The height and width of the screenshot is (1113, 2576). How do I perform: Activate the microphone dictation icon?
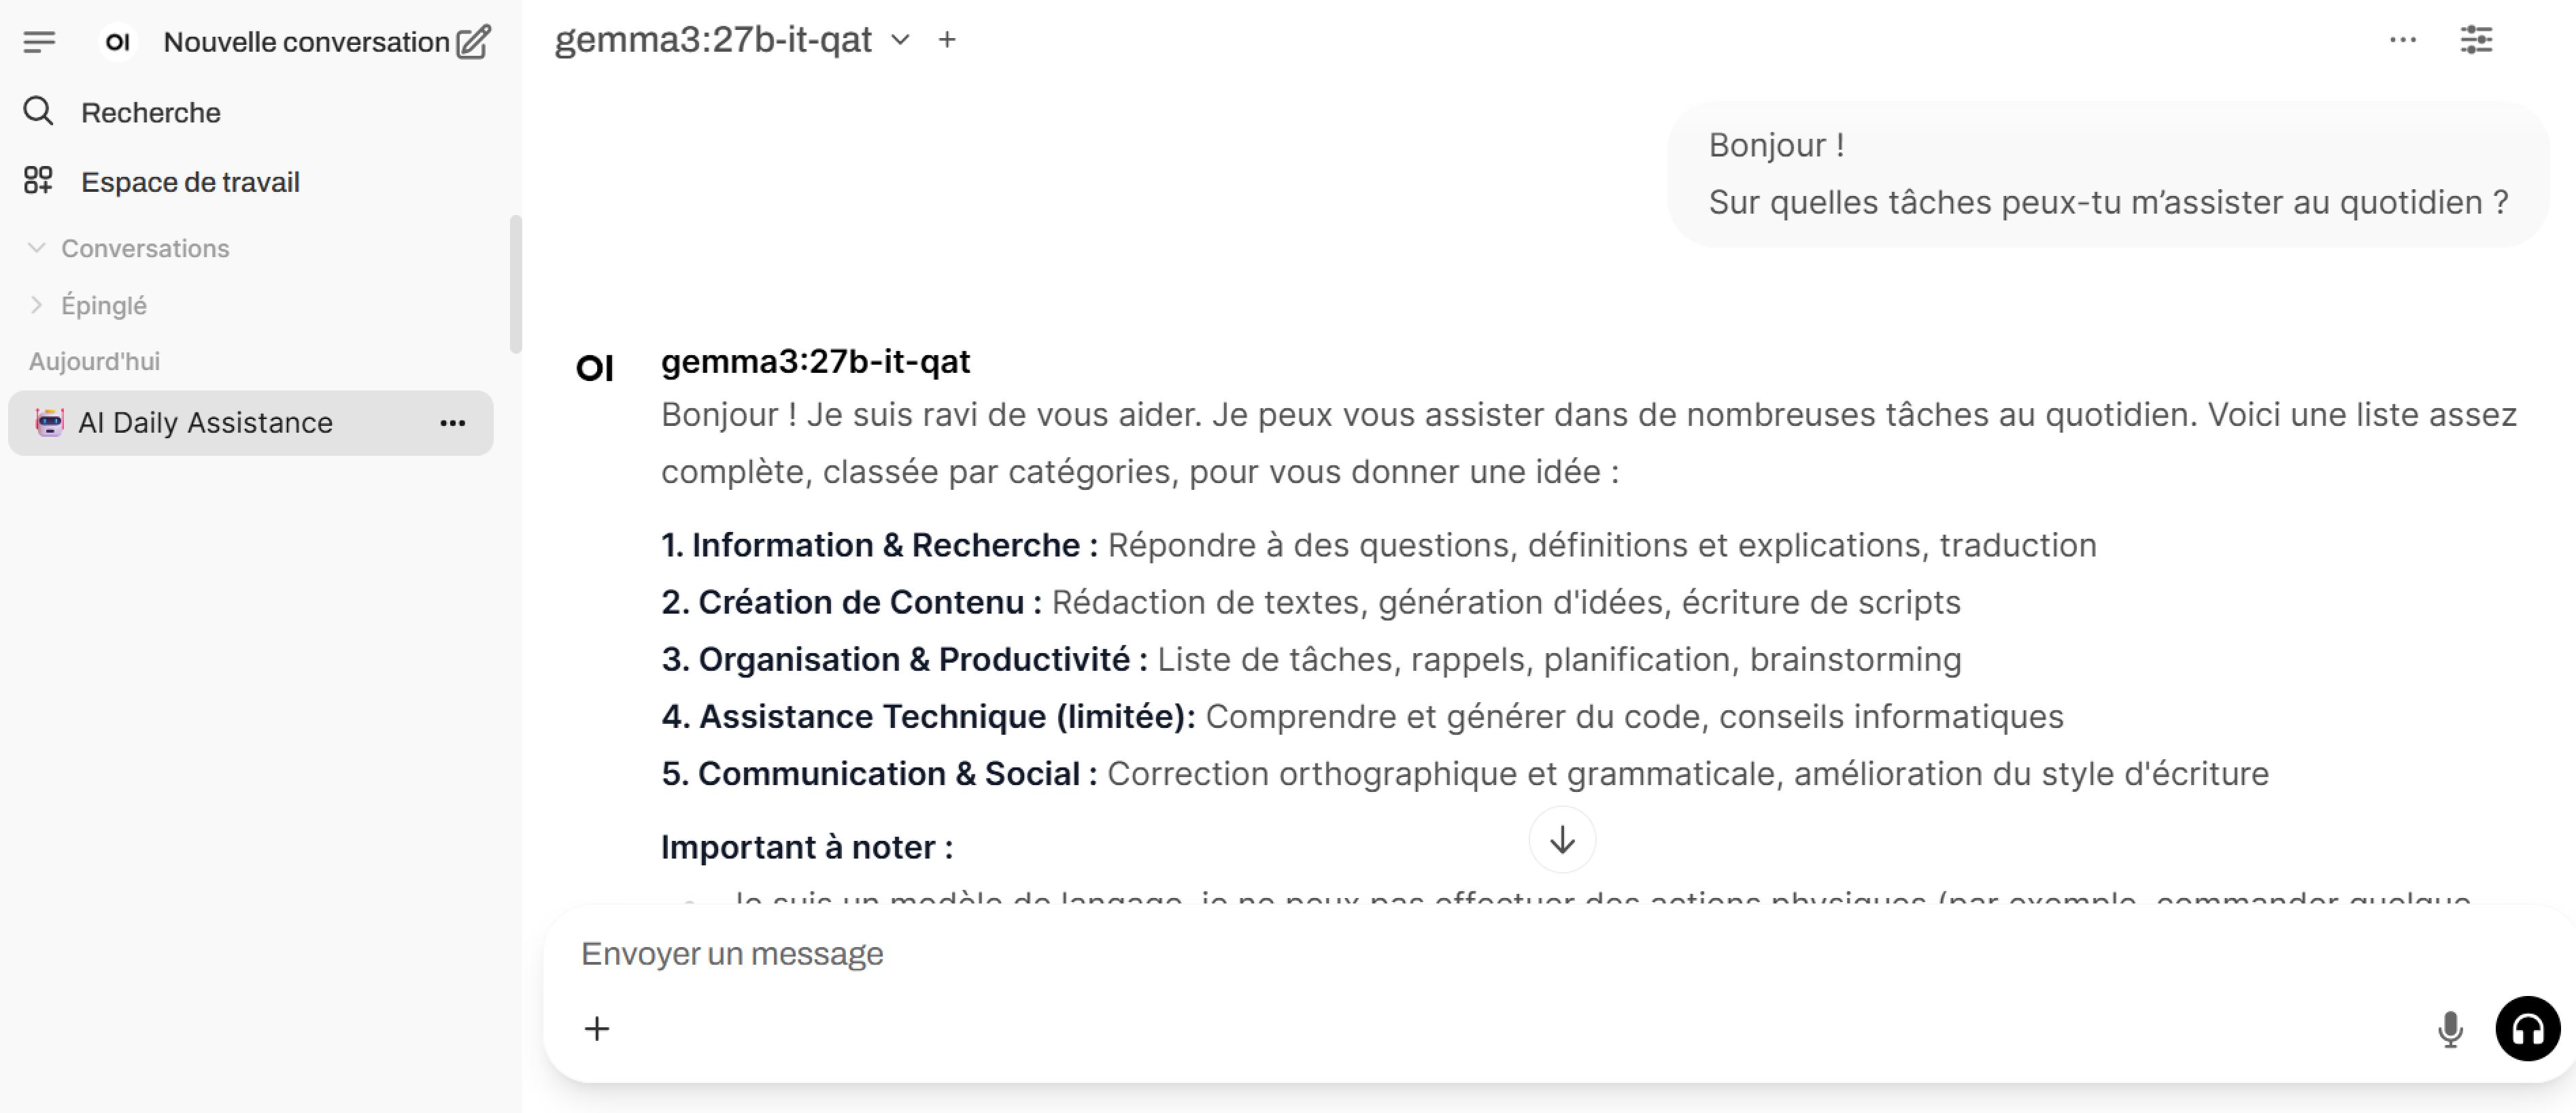(x=2450, y=1029)
